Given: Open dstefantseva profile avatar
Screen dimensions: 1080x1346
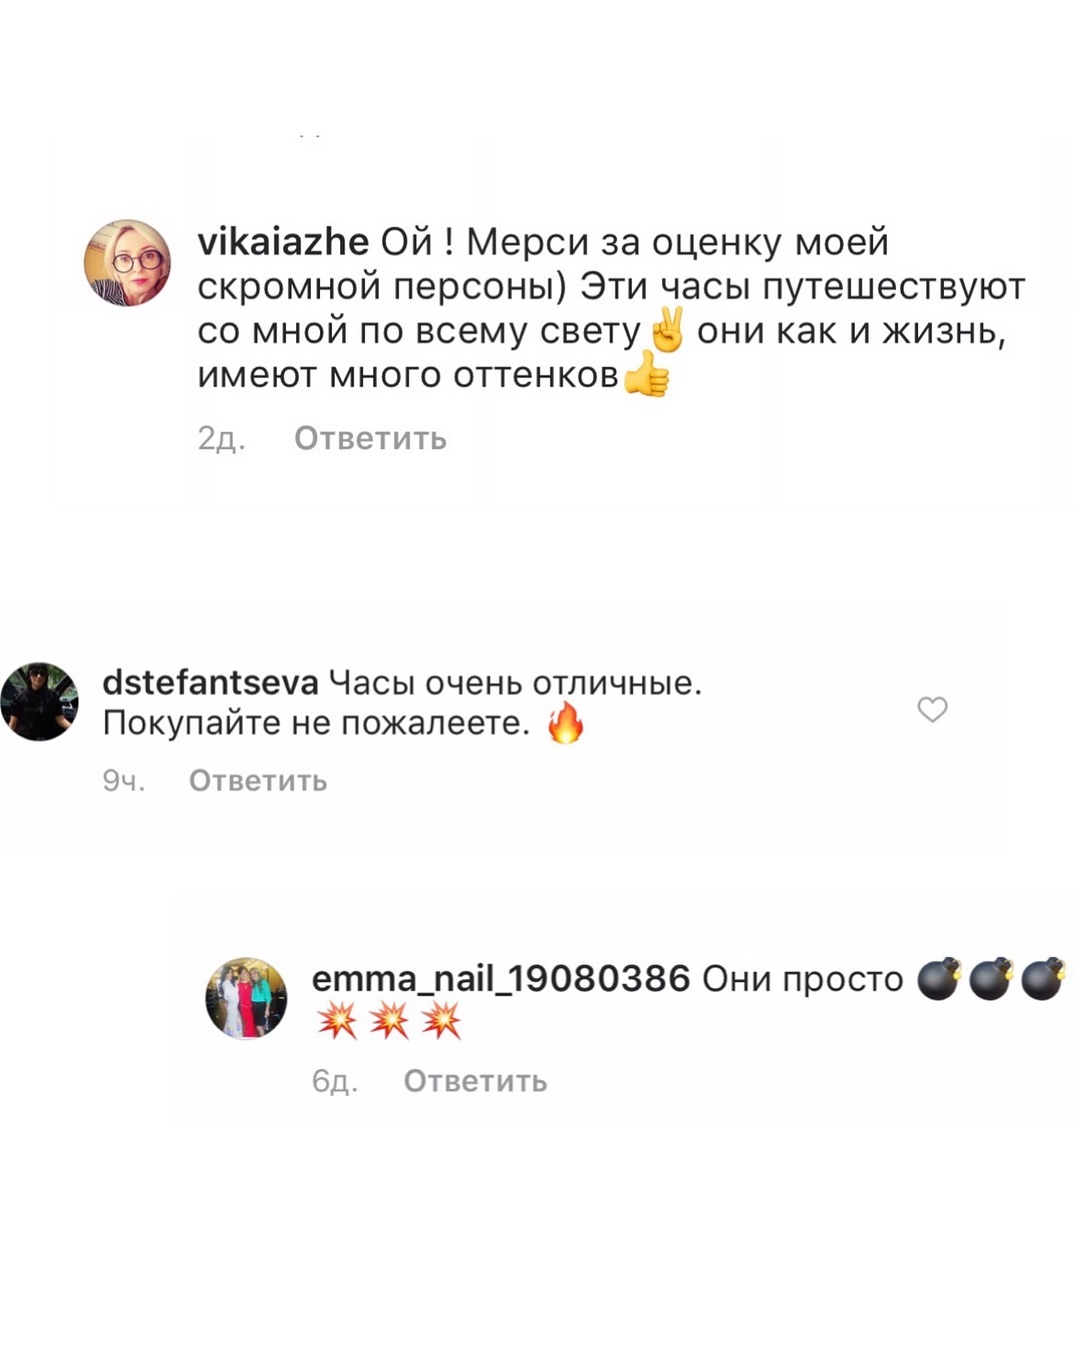Looking at the screenshot, I should click(39, 701).
